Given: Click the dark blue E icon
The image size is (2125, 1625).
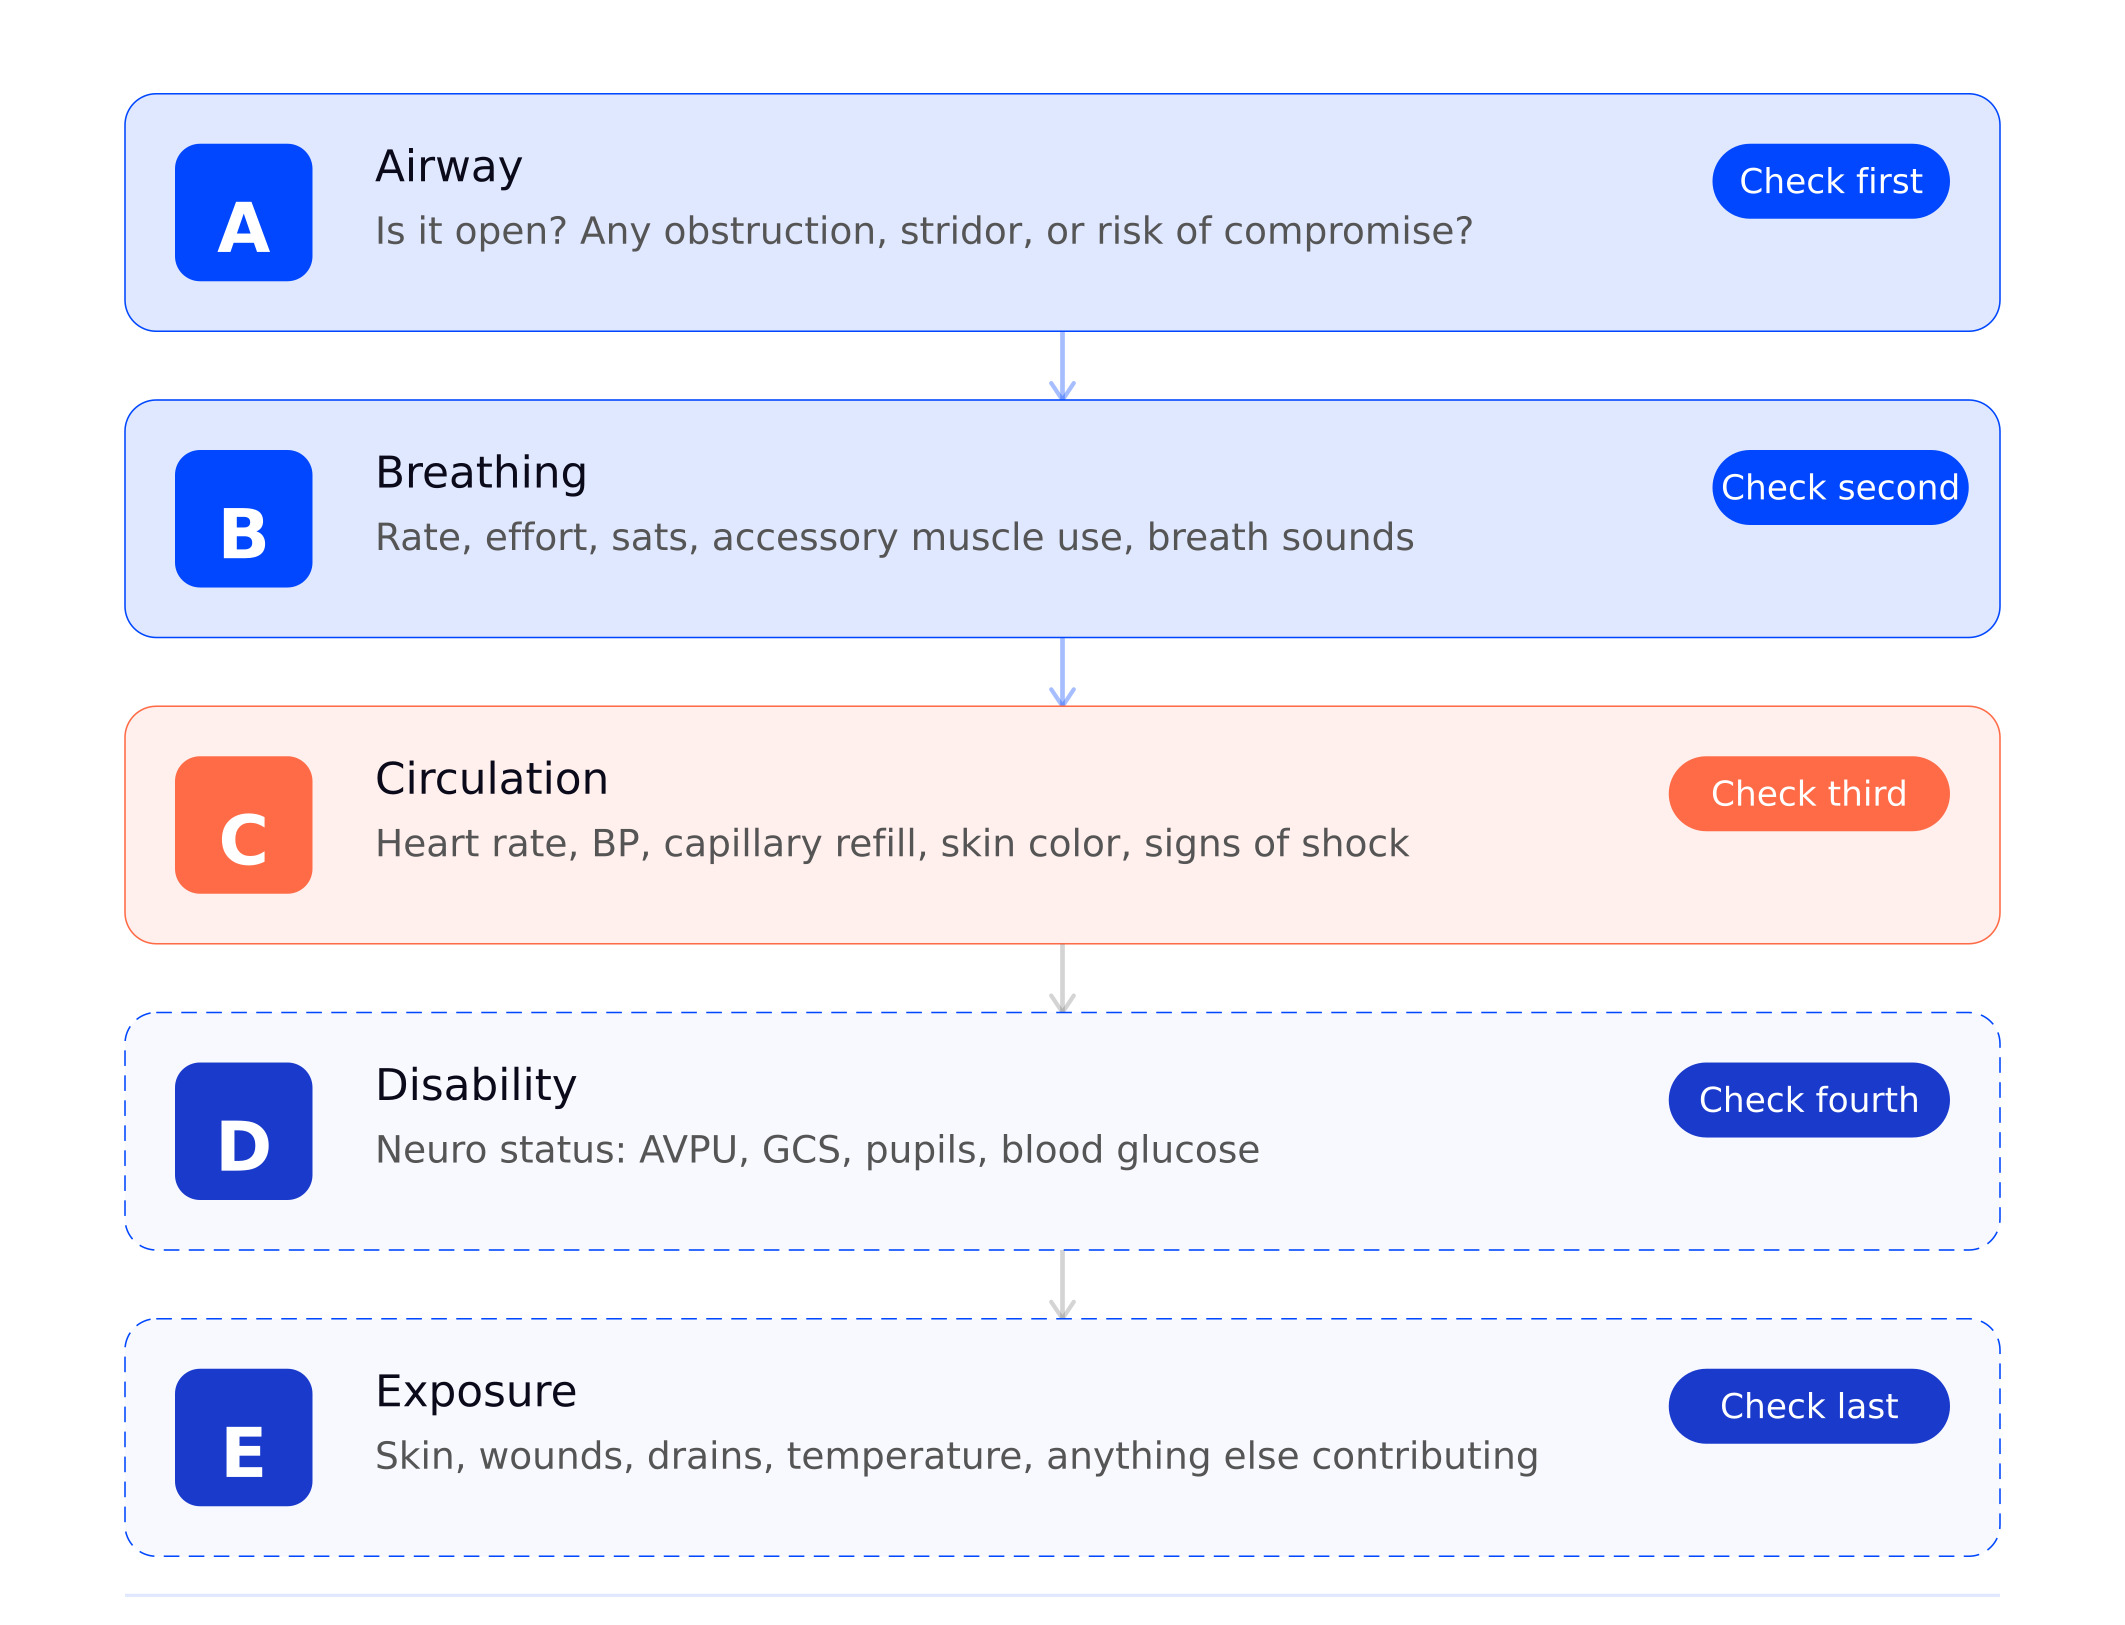Looking at the screenshot, I should click(243, 1436).
